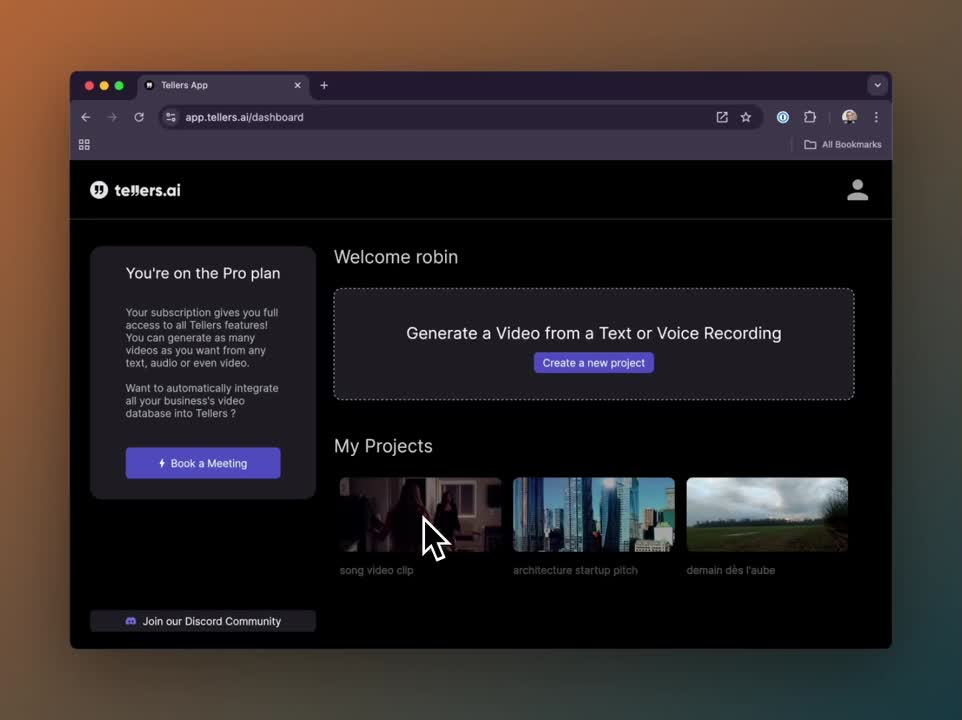Image resolution: width=962 pixels, height=720 pixels.
Task: Go back using the browser arrow
Action: 86,117
